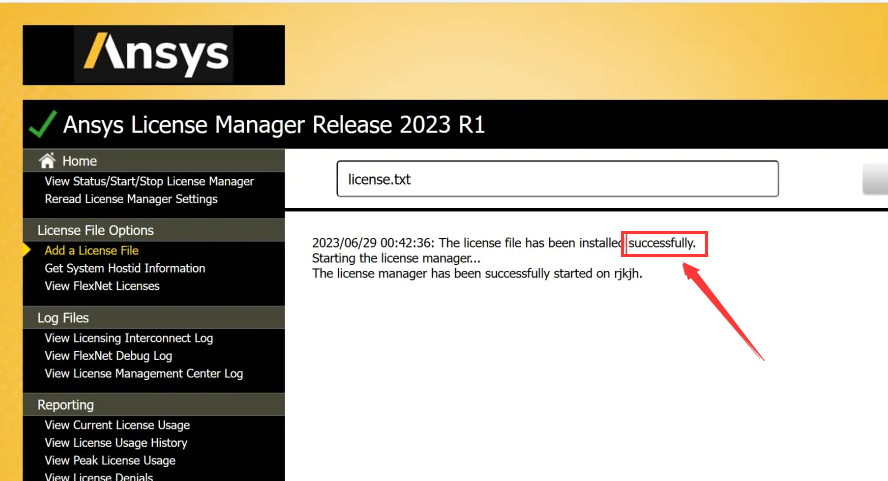Click the Ansys logo banner
The height and width of the screenshot is (481, 888).
tap(153, 55)
